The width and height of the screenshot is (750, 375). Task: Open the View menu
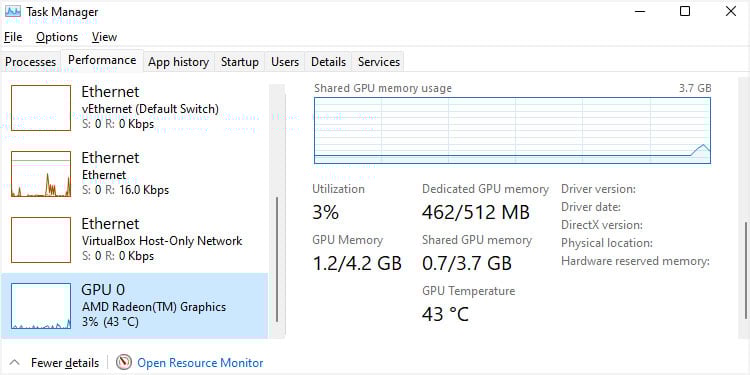[x=104, y=37]
